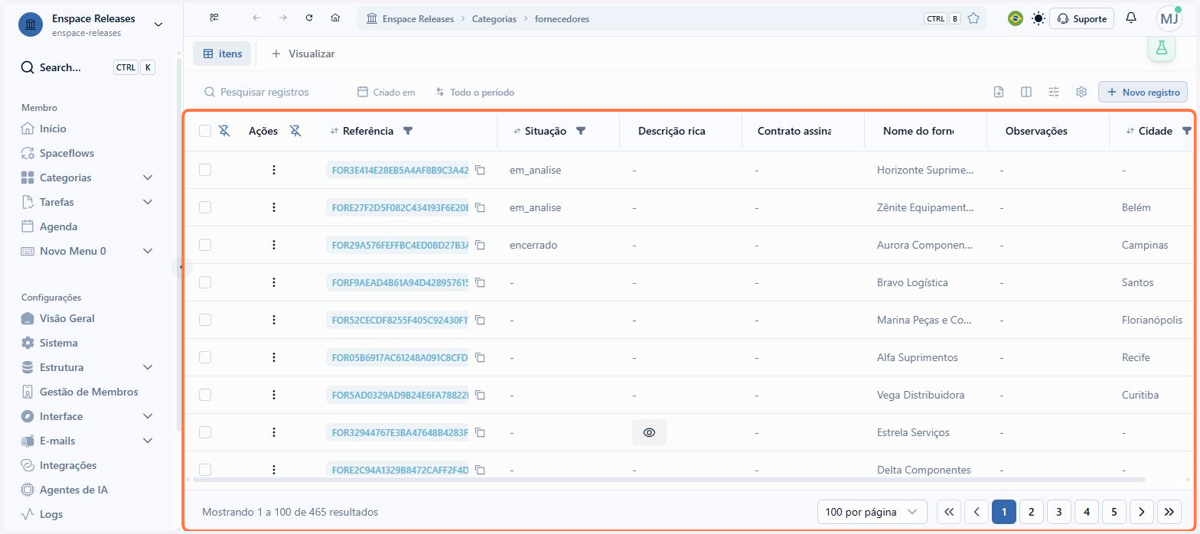Unpin the Ações column pin icon
1200x534 pixels.
(x=295, y=131)
